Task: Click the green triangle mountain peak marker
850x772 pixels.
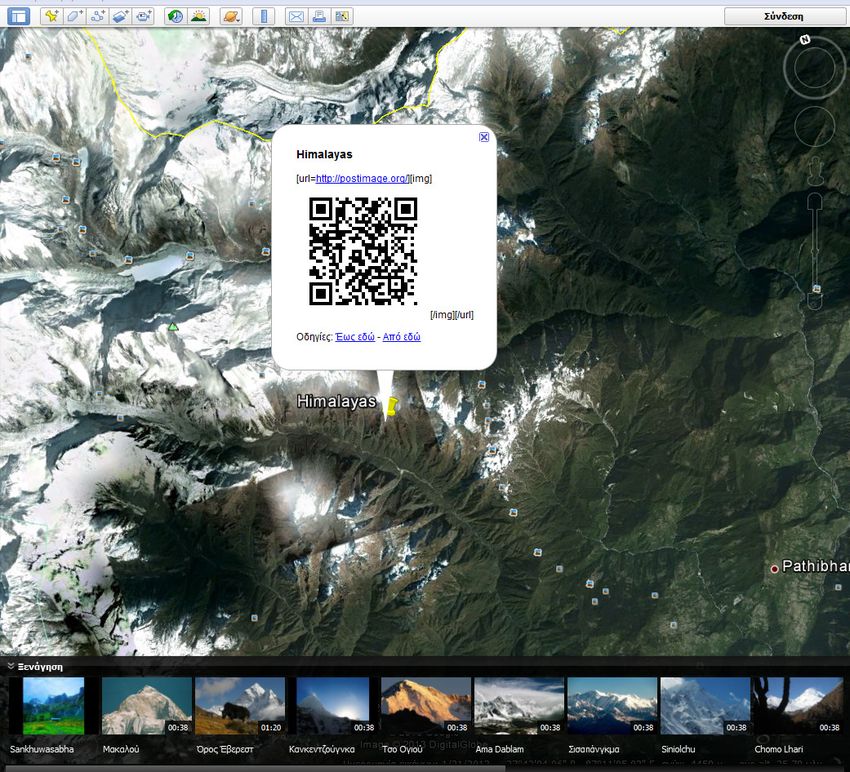Action: coord(172,326)
